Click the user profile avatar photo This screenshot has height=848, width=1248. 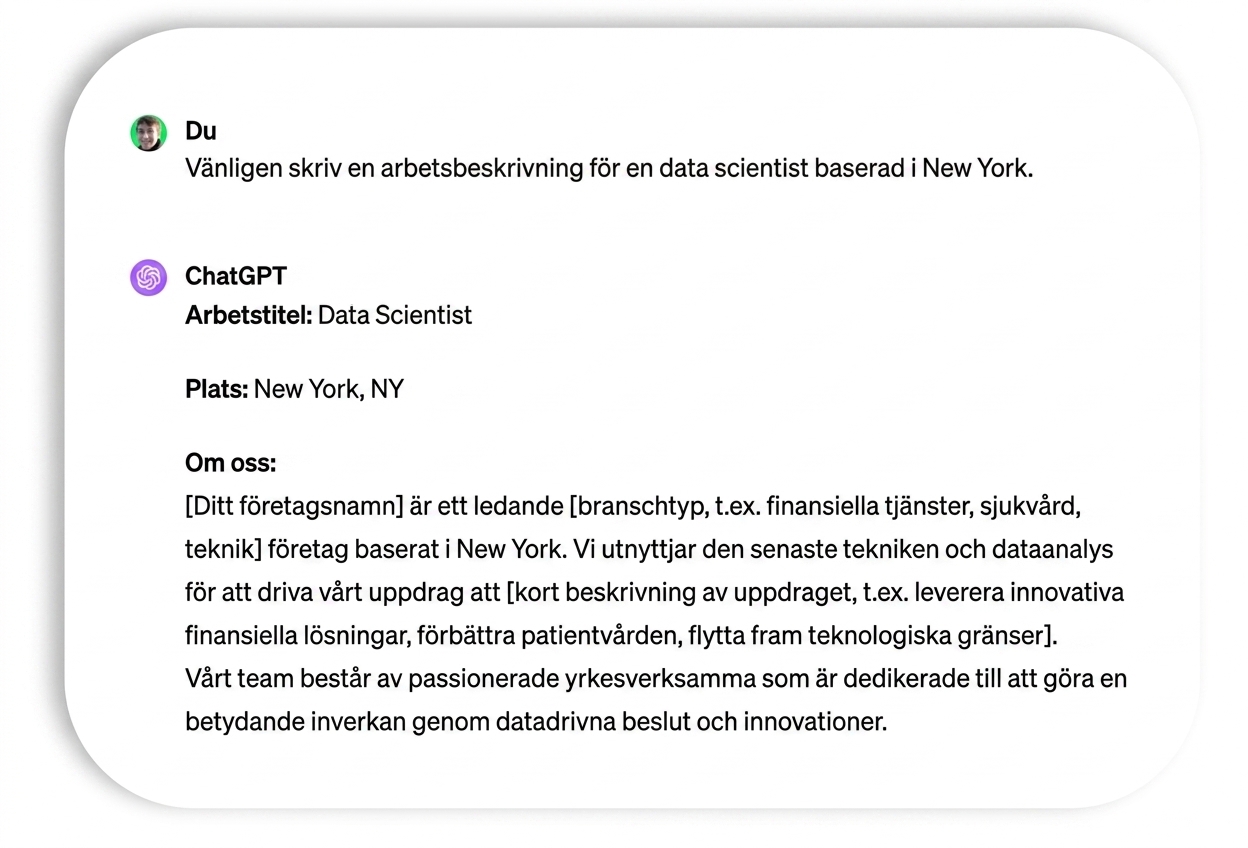click(x=148, y=132)
